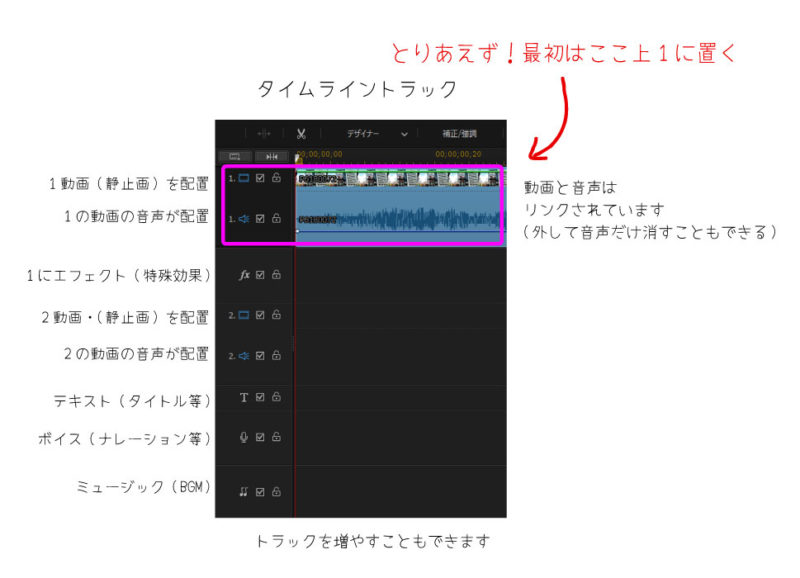Screen dimensions: 800x578
Task: Click the 補正/強調 button
Action: click(x=460, y=133)
